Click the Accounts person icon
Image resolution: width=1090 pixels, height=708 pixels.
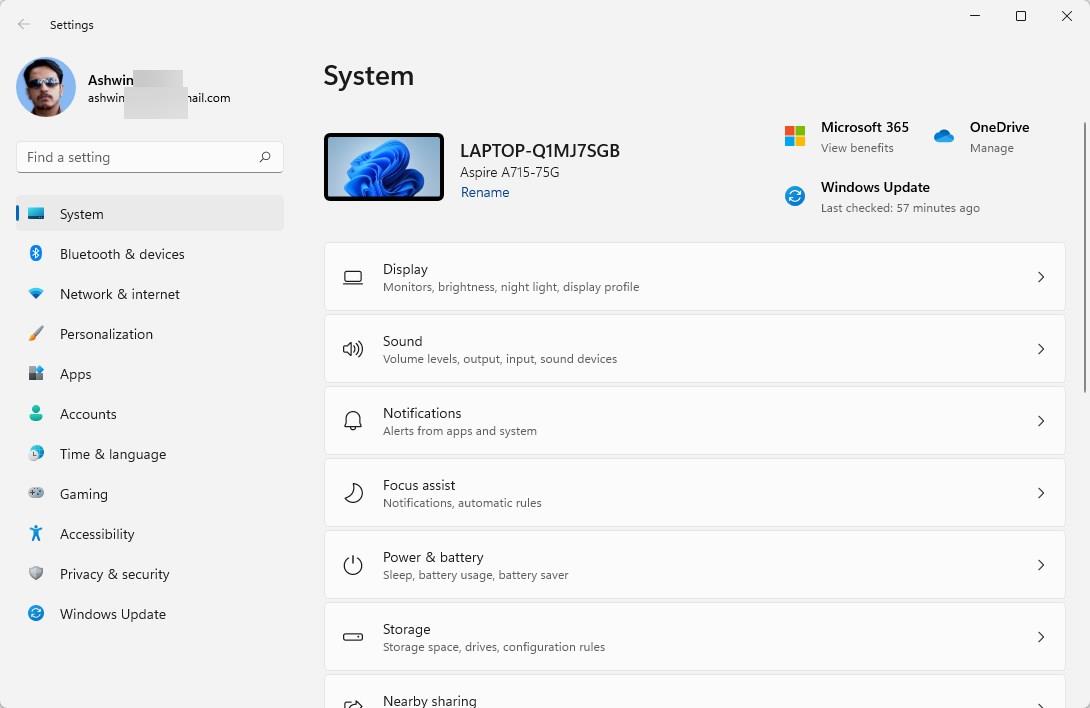point(36,413)
